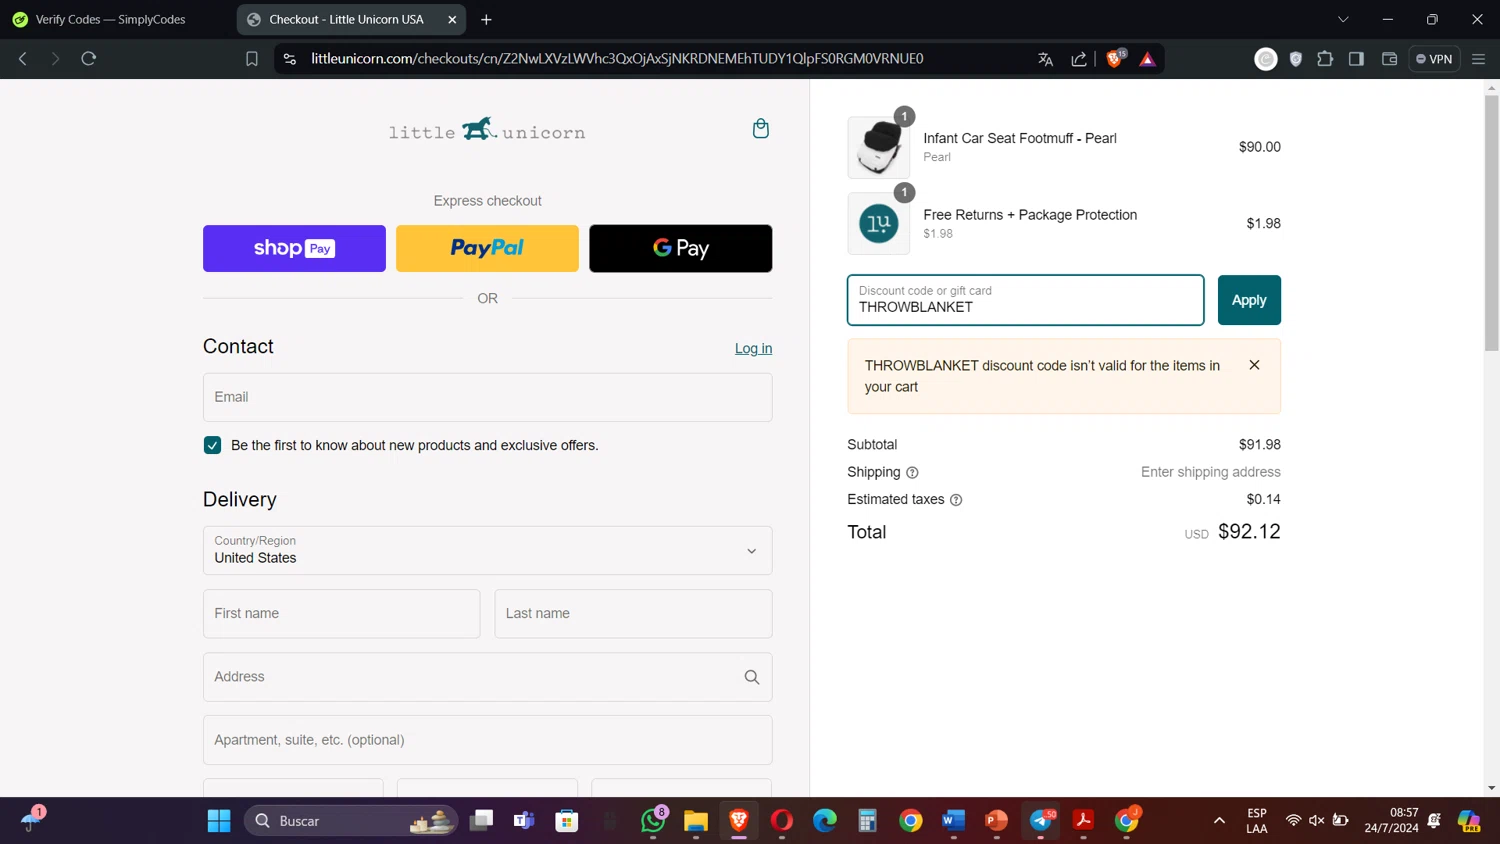Click the Infant Car Seat Footmuff thumbnail
Image resolution: width=1500 pixels, height=844 pixels.
tap(878, 147)
